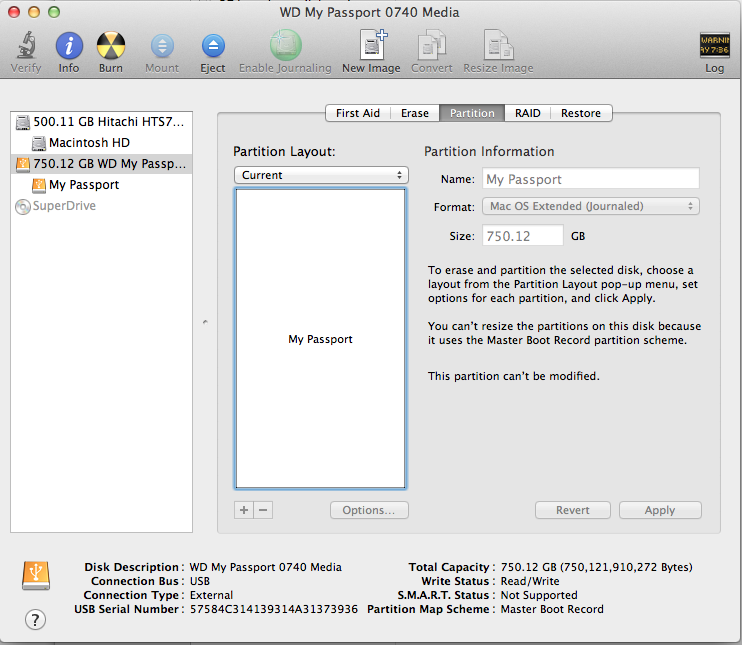The height and width of the screenshot is (645, 742).
Task: Click the Mount toolbar icon
Action: pyautogui.click(x=162, y=46)
